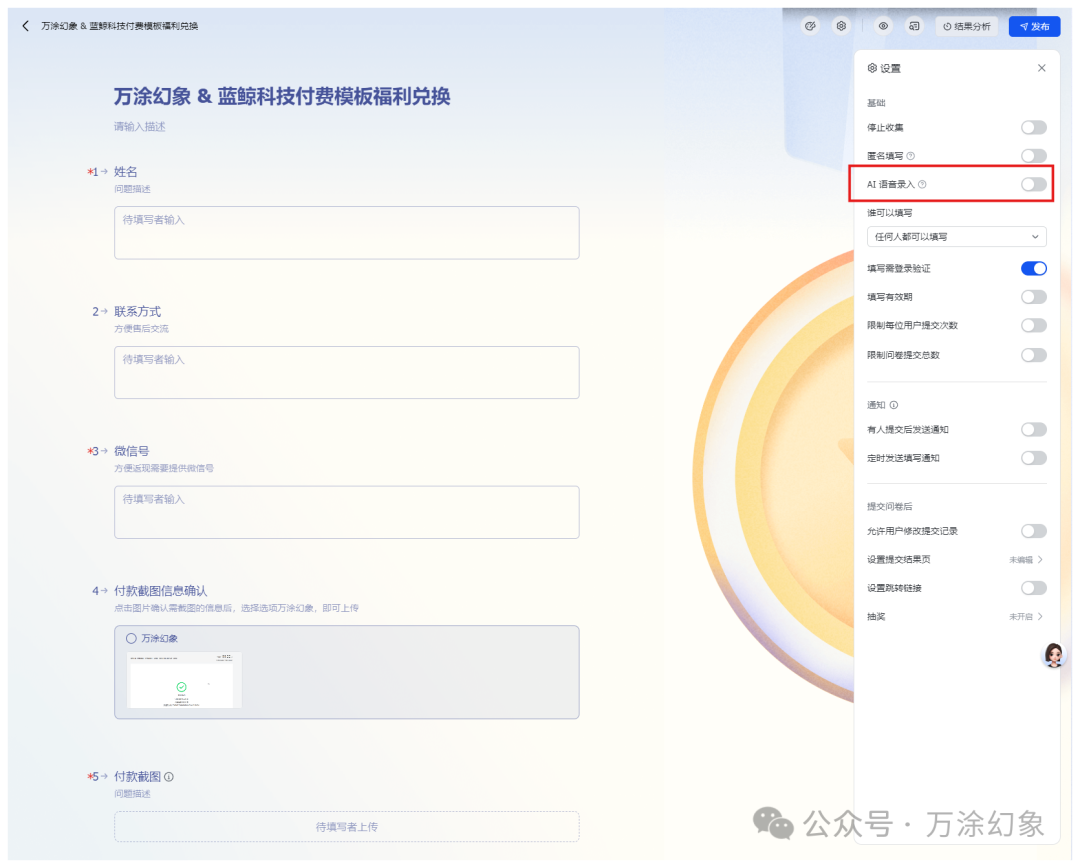Click the device preview icon
1080x868 pixels.
tap(913, 27)
